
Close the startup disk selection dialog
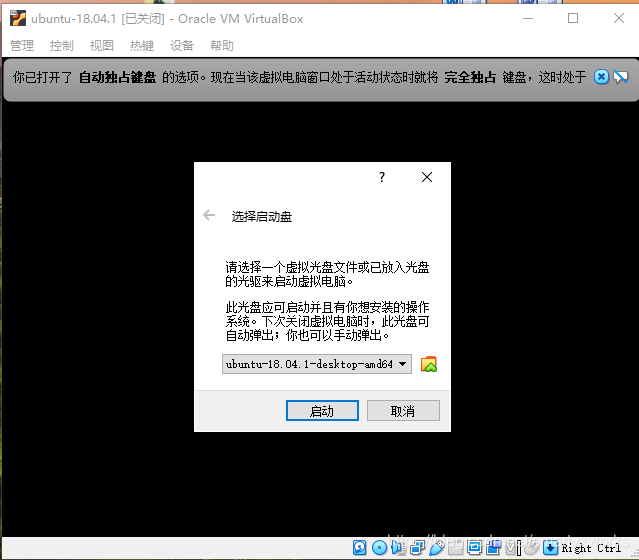click(427, 177)
